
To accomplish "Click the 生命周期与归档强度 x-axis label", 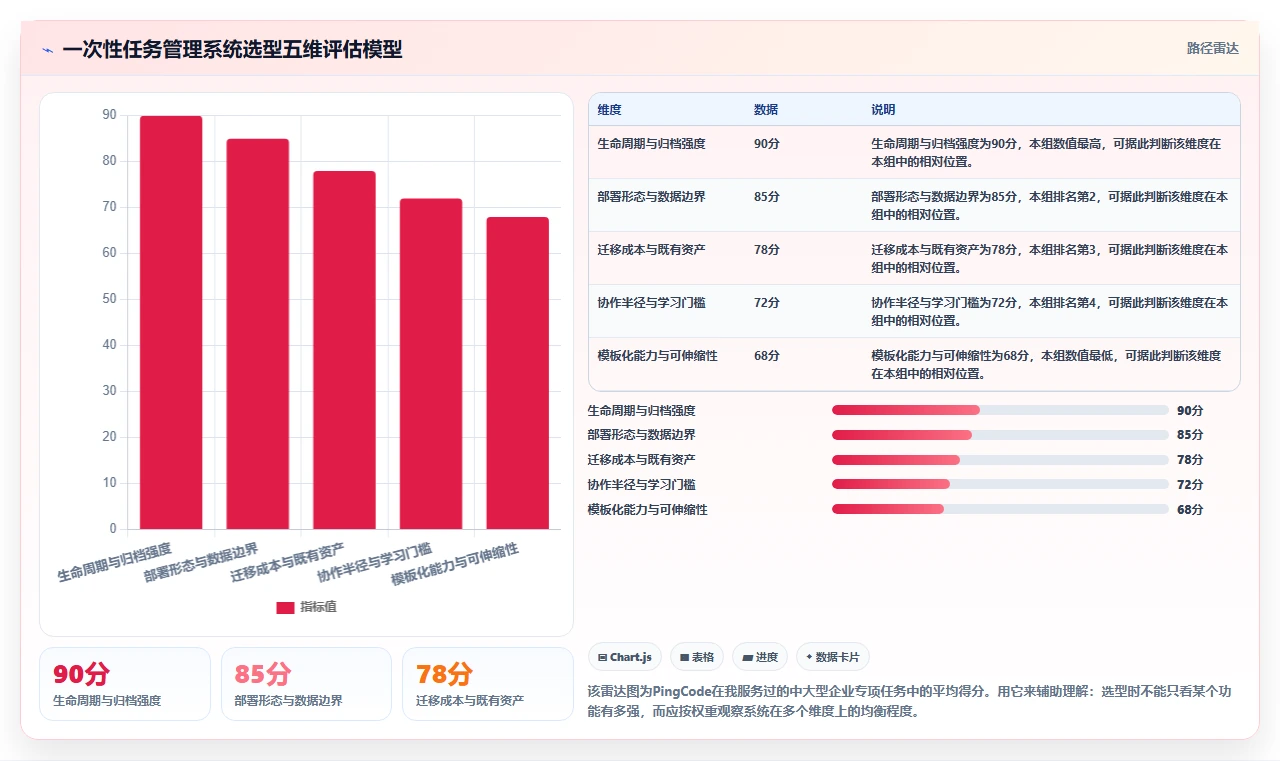I will [x=114, y=562].
